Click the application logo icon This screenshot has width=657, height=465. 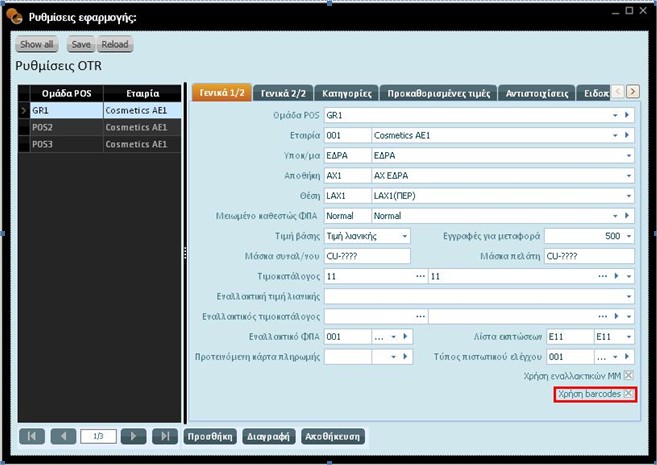click(x=14, y=17)
